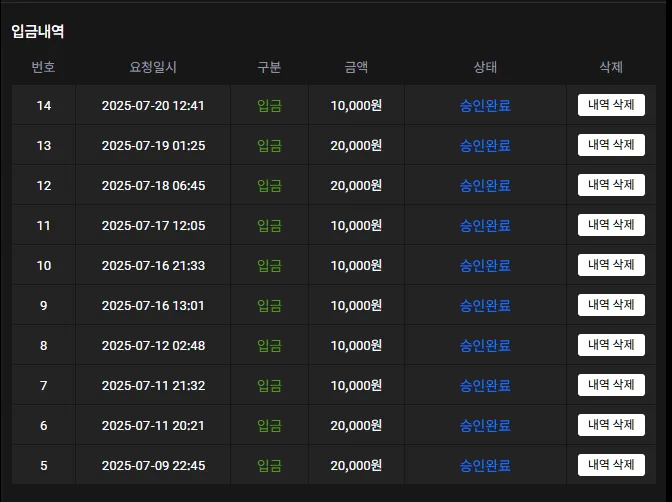This screenshot has width=672, height=502.
Task: Click 입금 type in row 13
Action: tap(269, 146)
